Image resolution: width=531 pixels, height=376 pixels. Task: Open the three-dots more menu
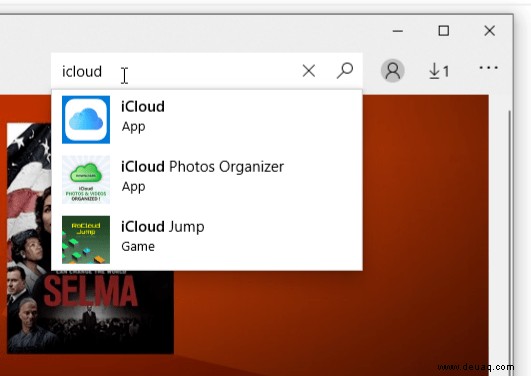point(489,68)
